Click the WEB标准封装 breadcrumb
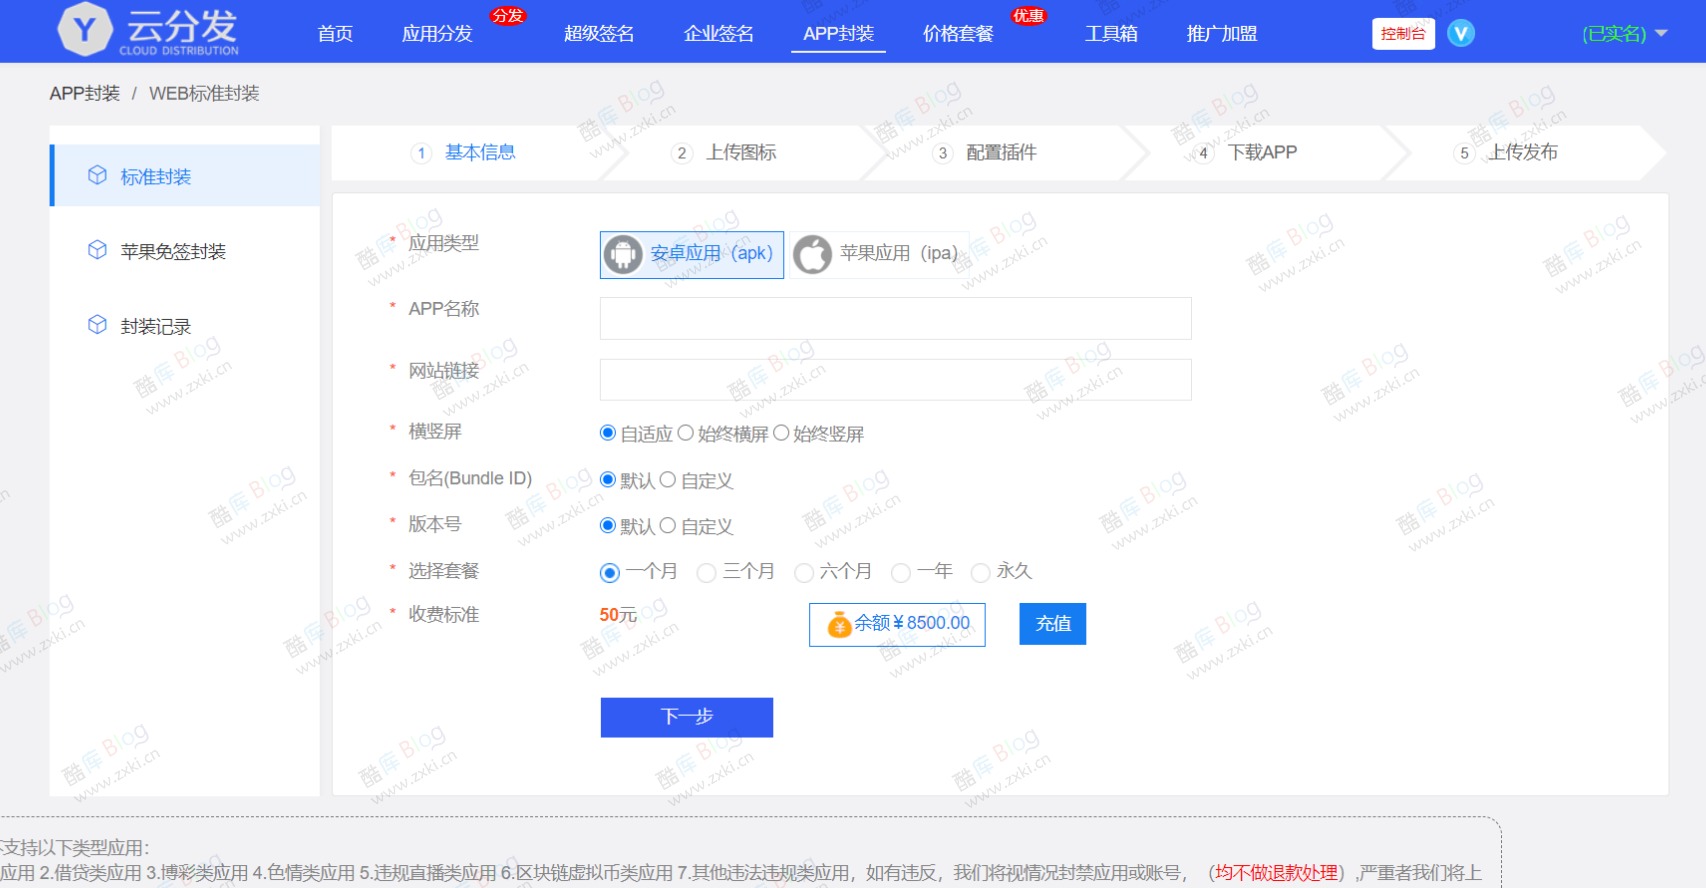Screen dimensions: 1706x888 coord(204,93)
